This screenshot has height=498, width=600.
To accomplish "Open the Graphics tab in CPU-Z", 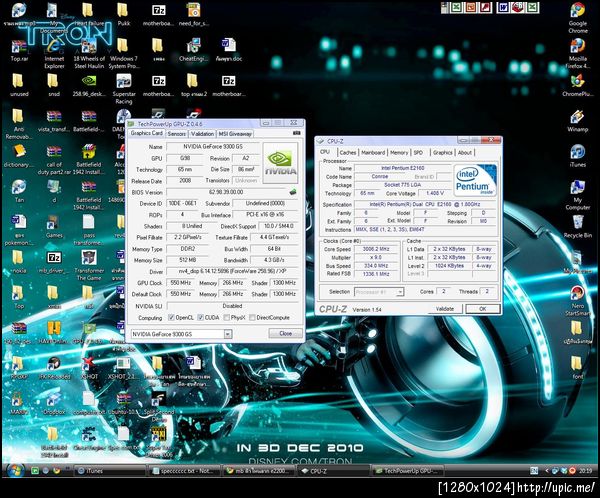I will pyautogui.click(x=443, y=152).
